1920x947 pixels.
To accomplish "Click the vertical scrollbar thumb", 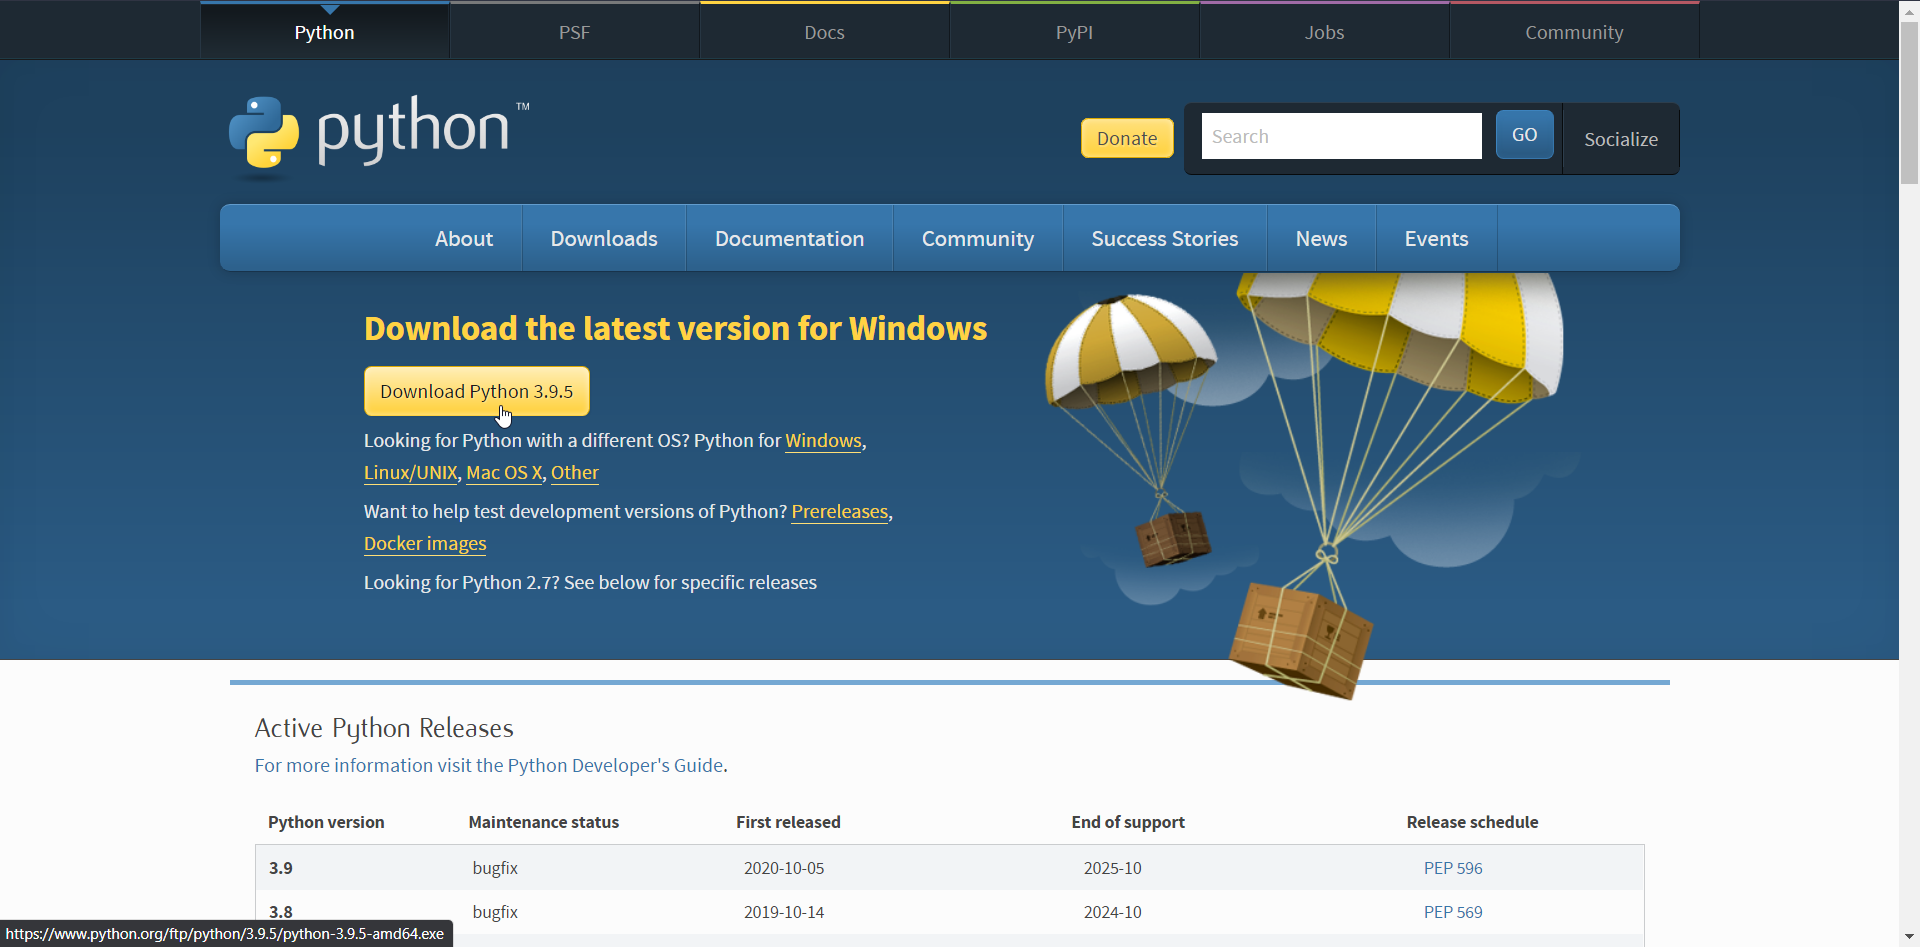I will [1910, 102].
